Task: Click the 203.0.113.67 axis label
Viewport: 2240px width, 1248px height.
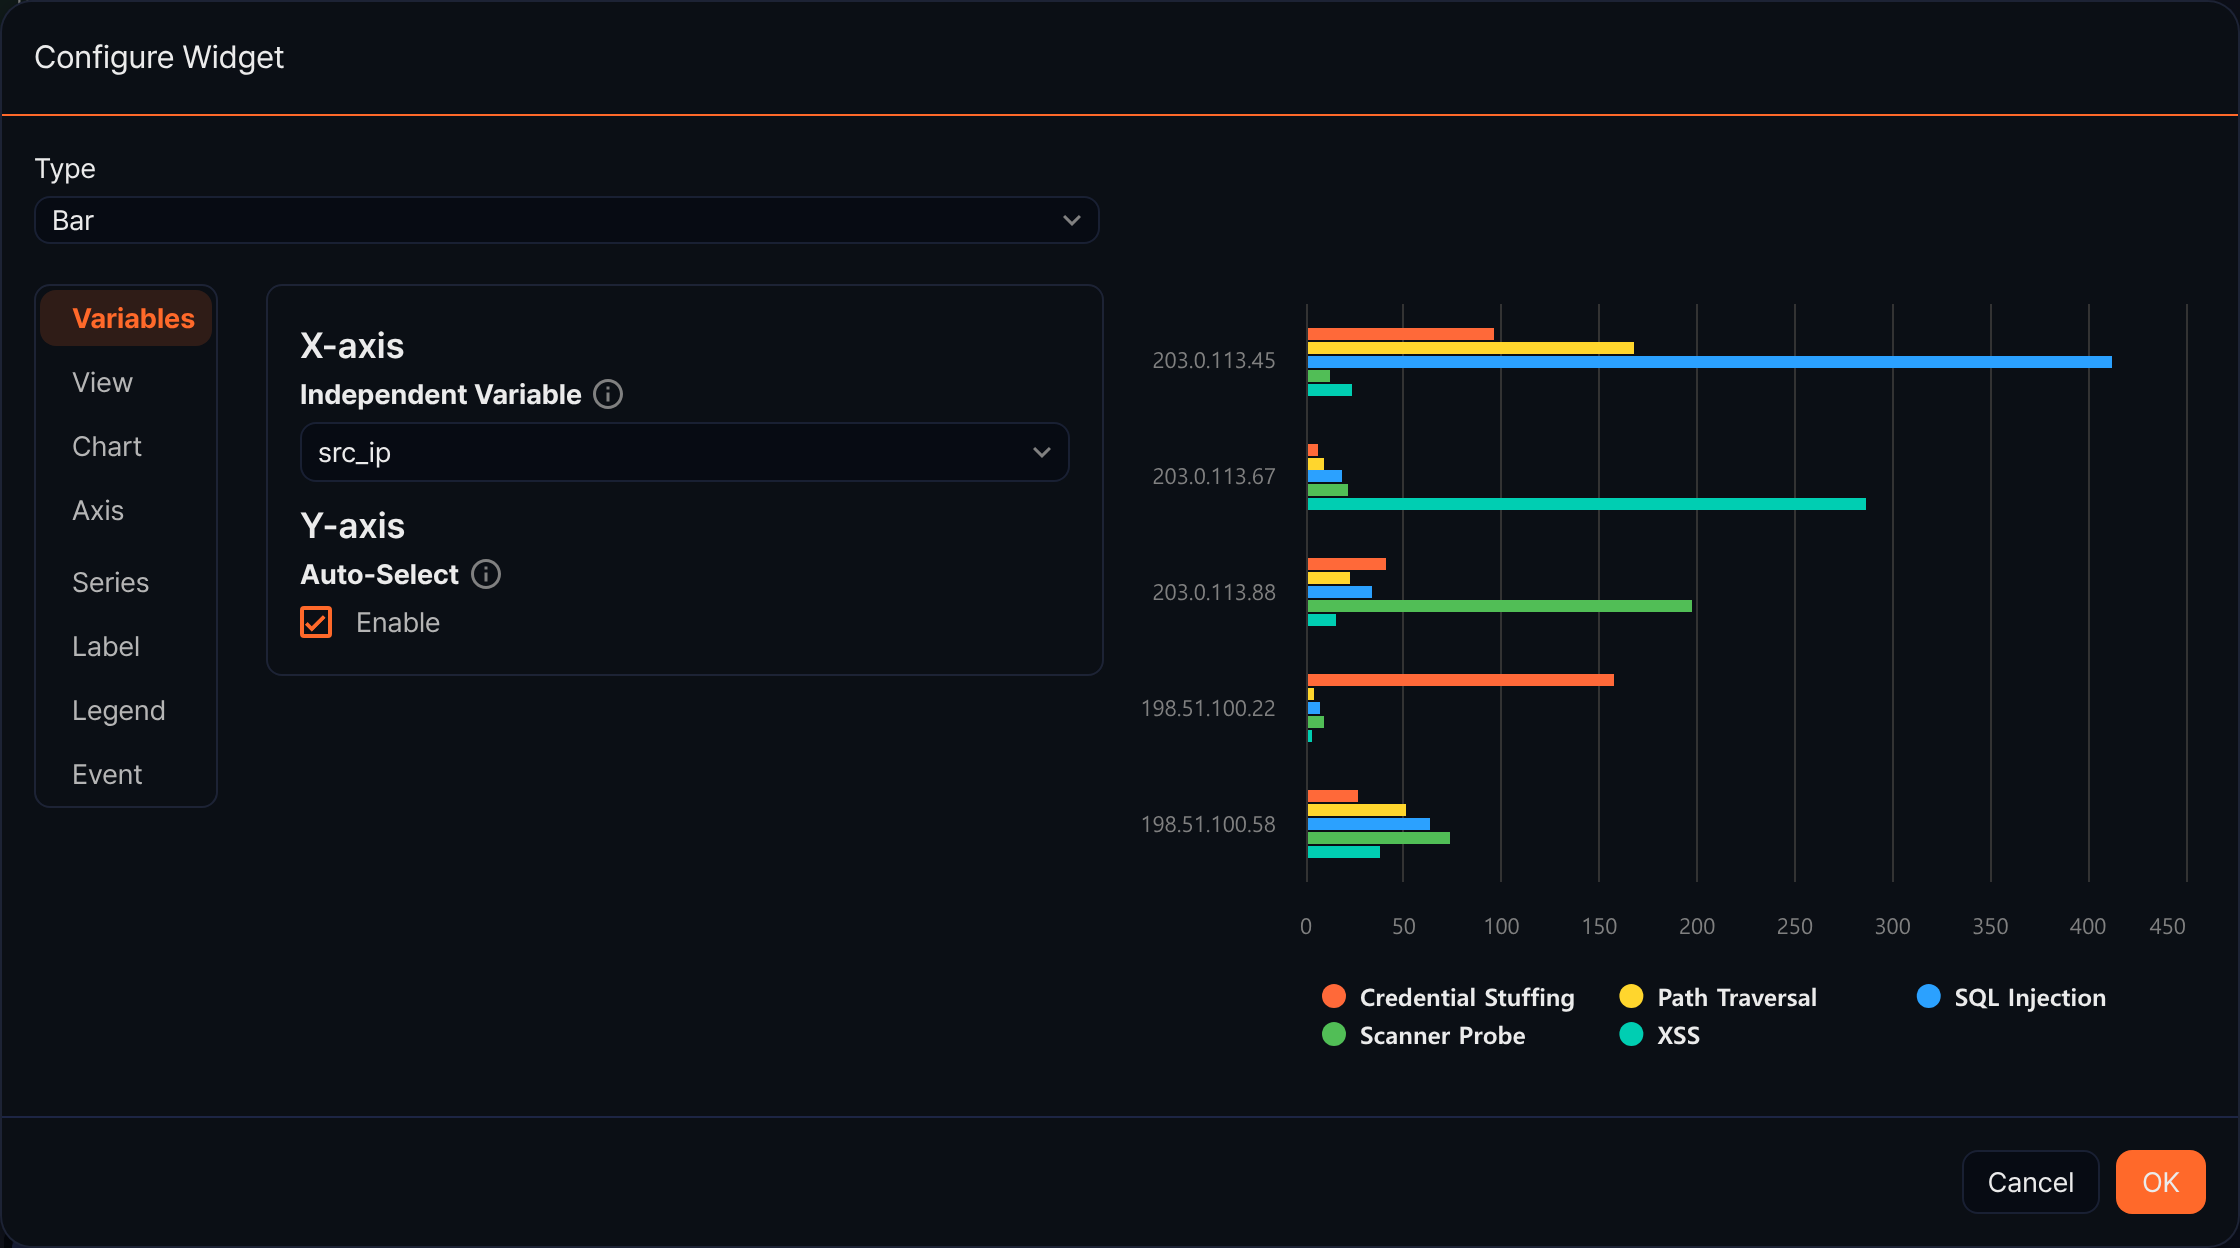Action: [x=1214, y=477]
